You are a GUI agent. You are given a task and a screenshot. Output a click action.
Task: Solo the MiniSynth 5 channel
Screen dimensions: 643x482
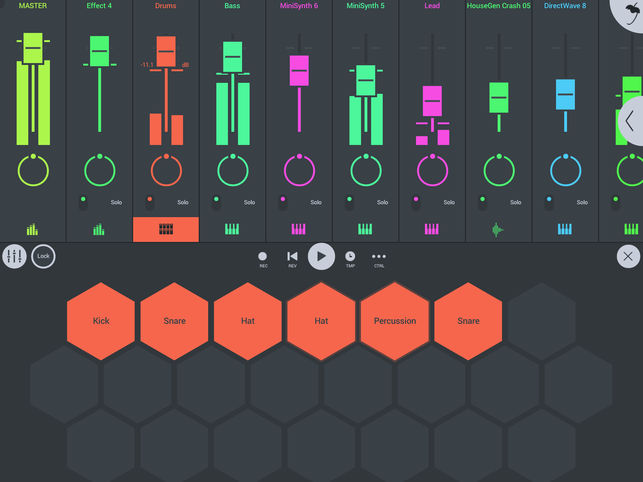click(x=383, y=202)
